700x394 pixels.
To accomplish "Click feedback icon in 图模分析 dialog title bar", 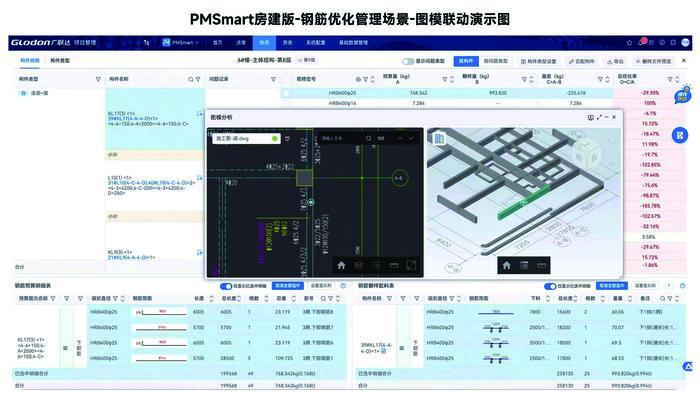I will [591, 117].
